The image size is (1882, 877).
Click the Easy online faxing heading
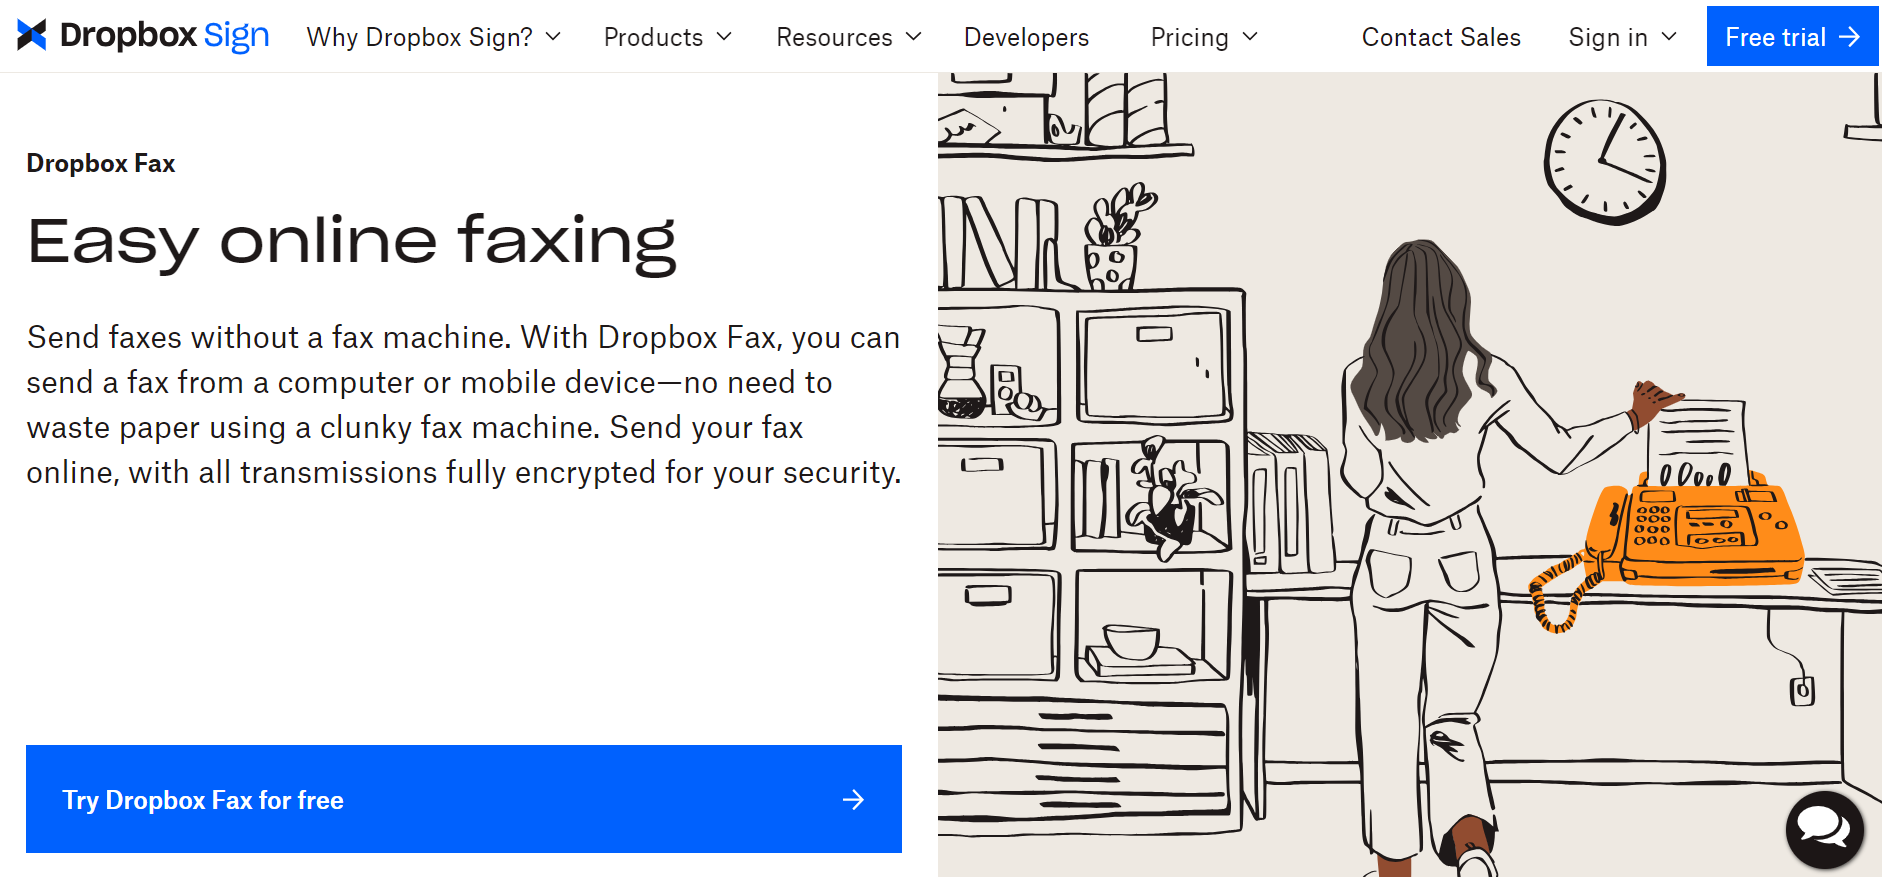click(x=351, y=241)
